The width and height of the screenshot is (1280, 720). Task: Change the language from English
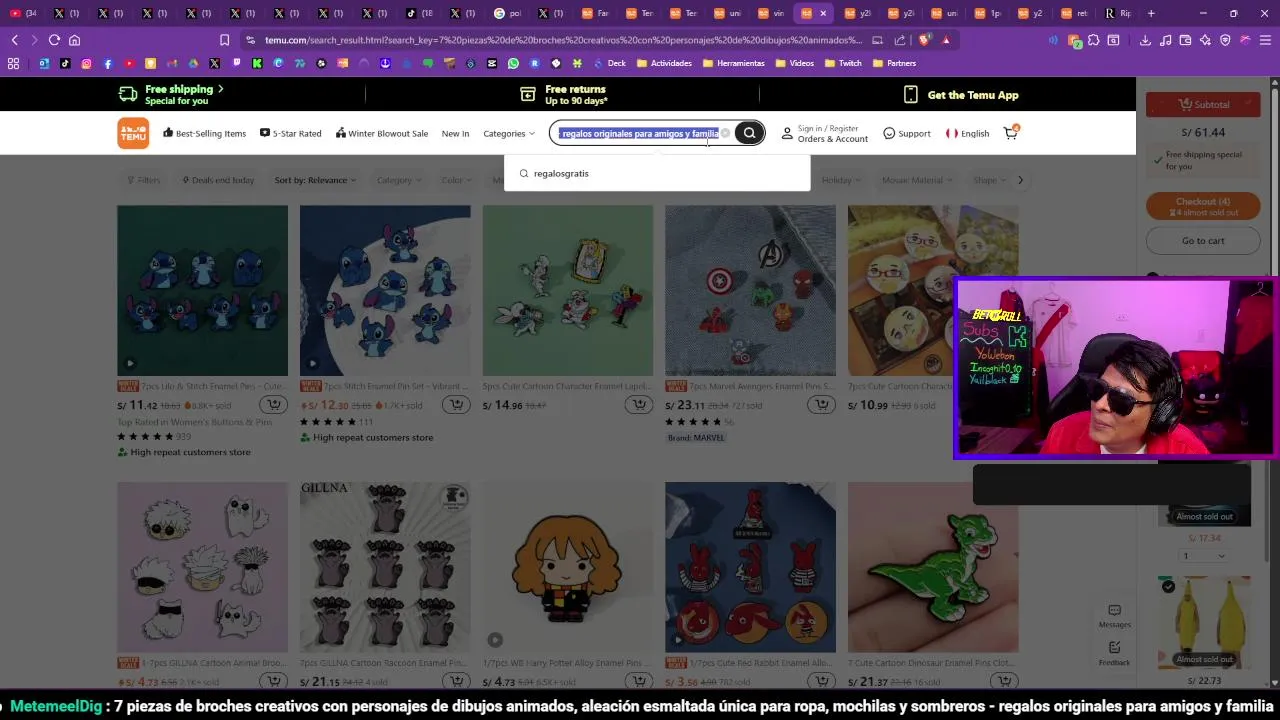[x=967, y=133]
